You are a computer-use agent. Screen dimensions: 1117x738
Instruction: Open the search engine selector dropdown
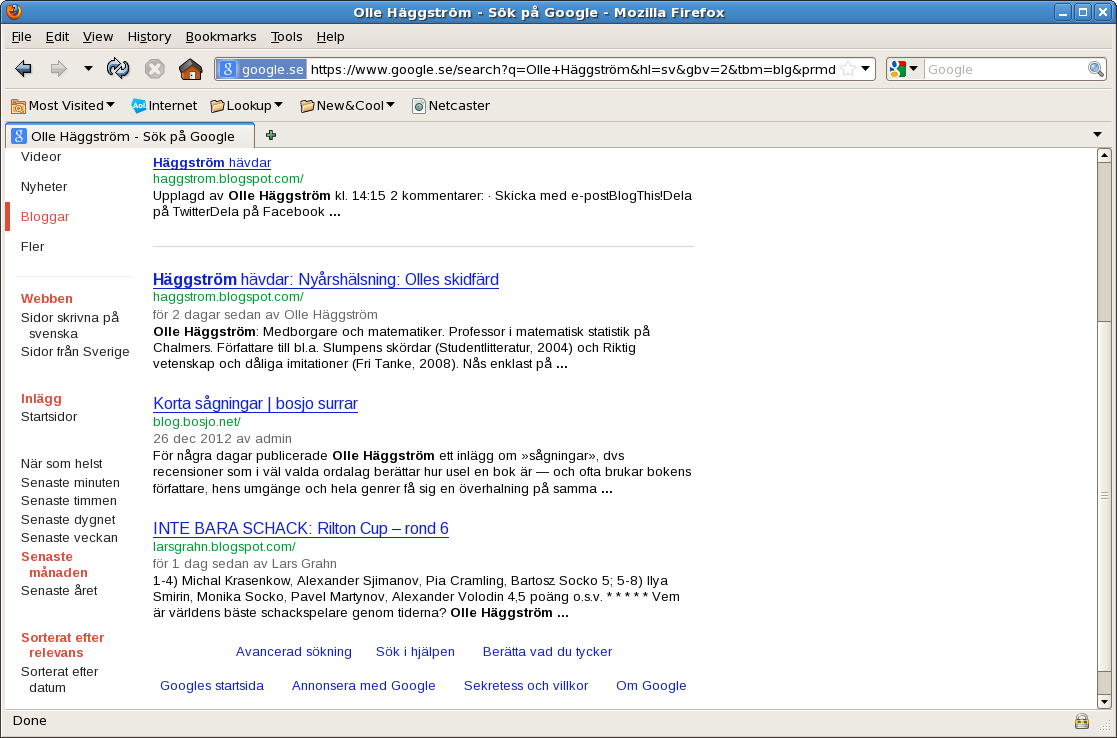click(x=905, y=69)
